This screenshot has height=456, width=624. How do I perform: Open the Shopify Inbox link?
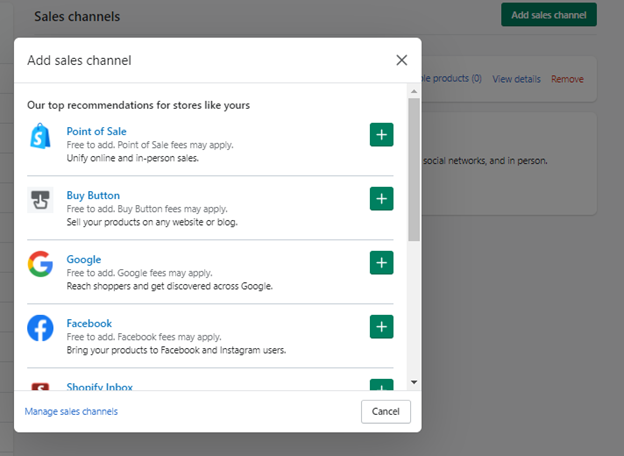tap(99, 386)
